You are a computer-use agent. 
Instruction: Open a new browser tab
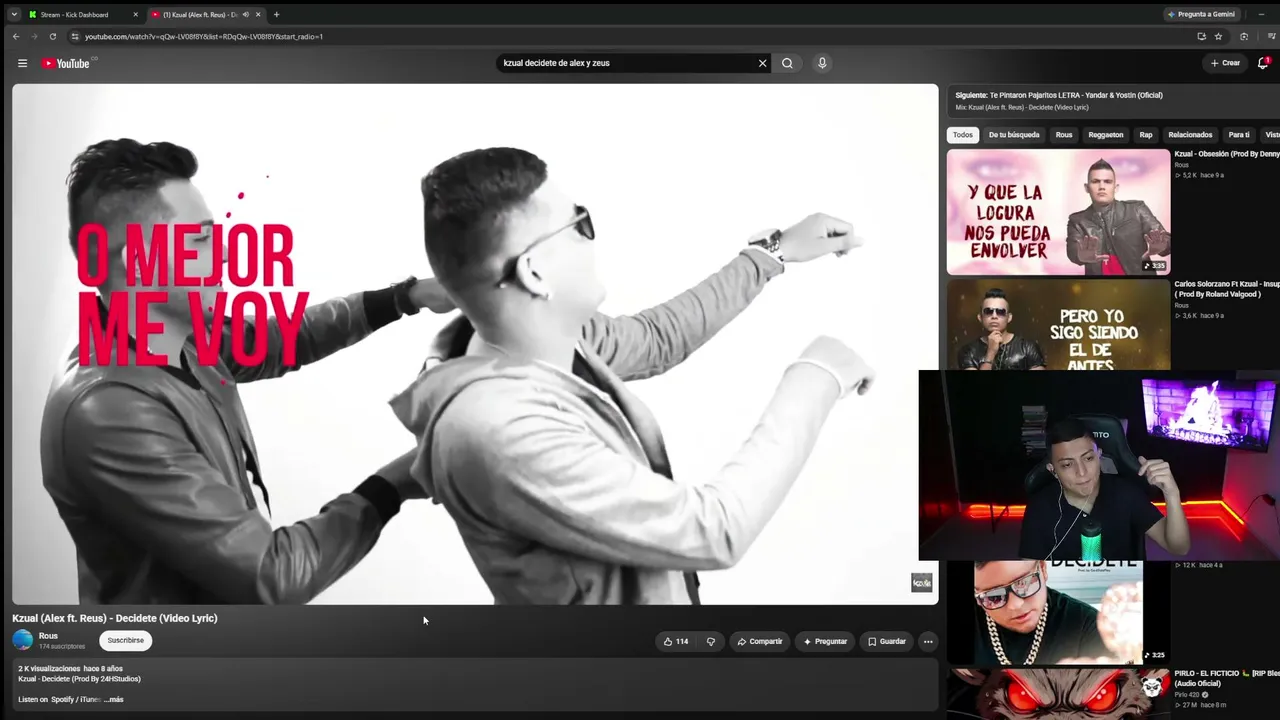276,14
